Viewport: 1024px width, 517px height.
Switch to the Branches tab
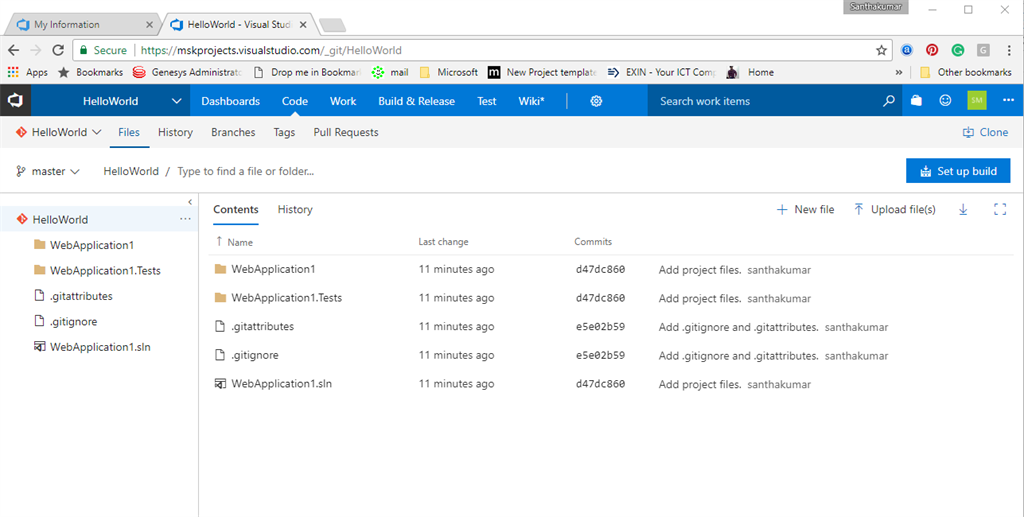click(233, 132)
